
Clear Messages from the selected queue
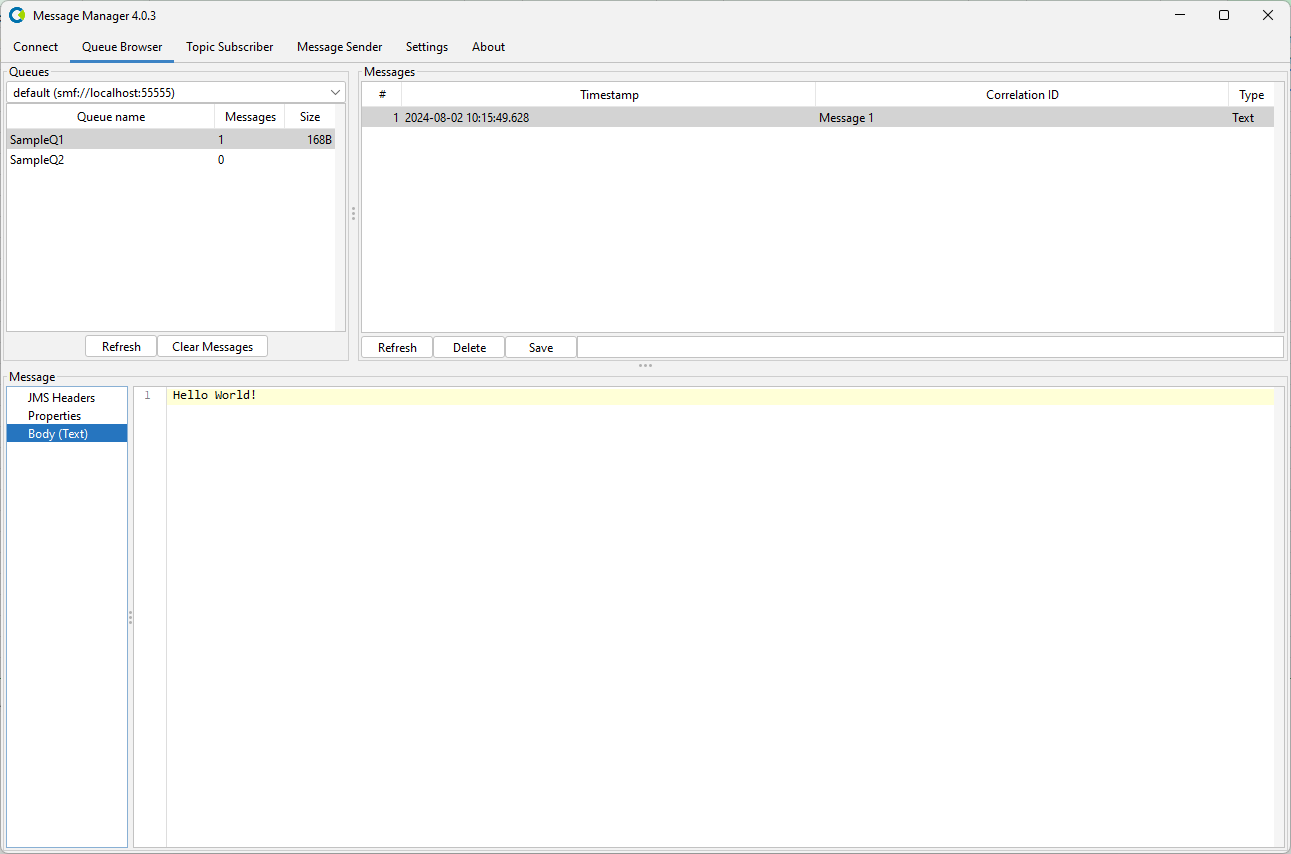(212, 347)
